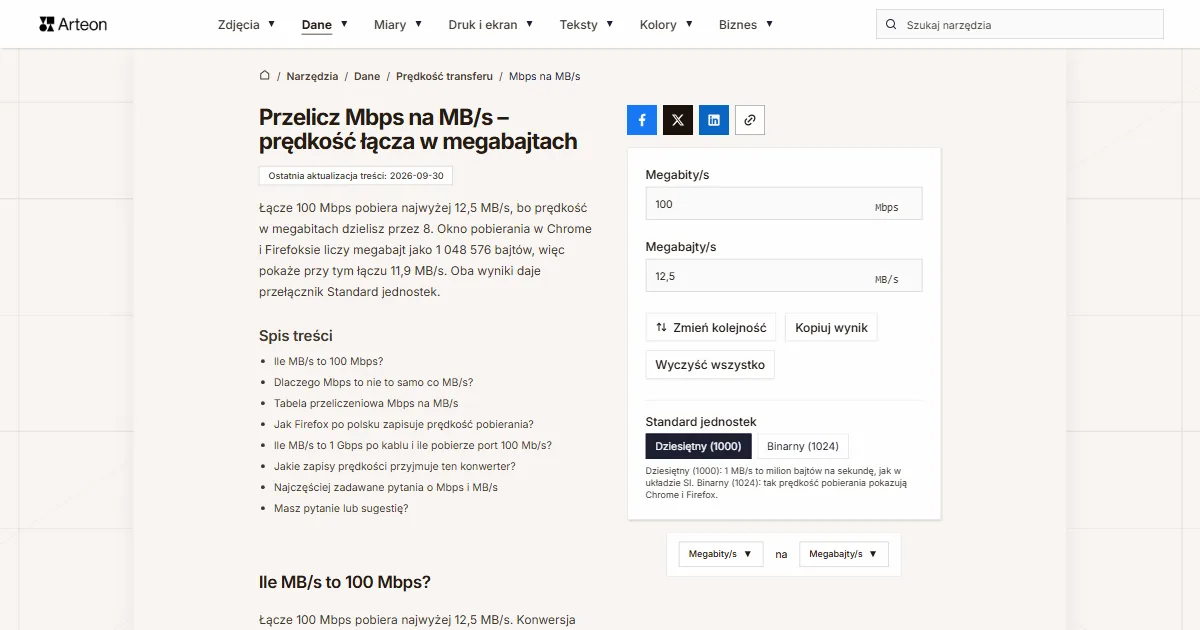Viewport: 1200px width, 630px height.
Task: Open the Kolory menu
Action: 666,24
